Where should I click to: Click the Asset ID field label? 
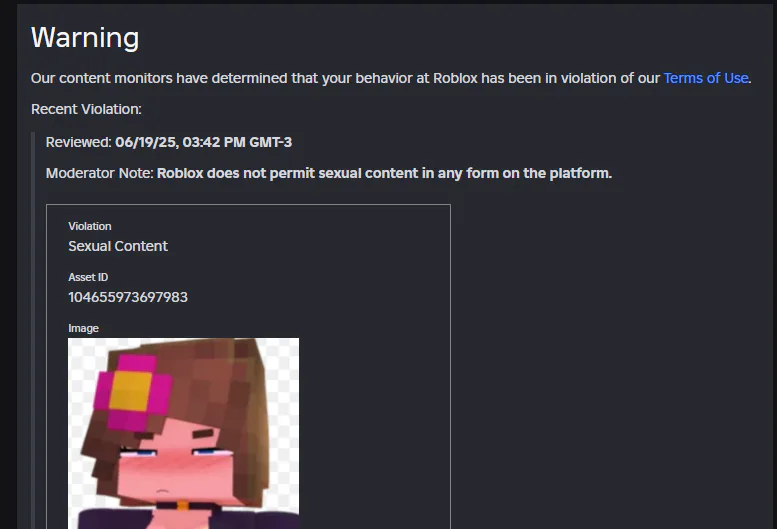88,277
